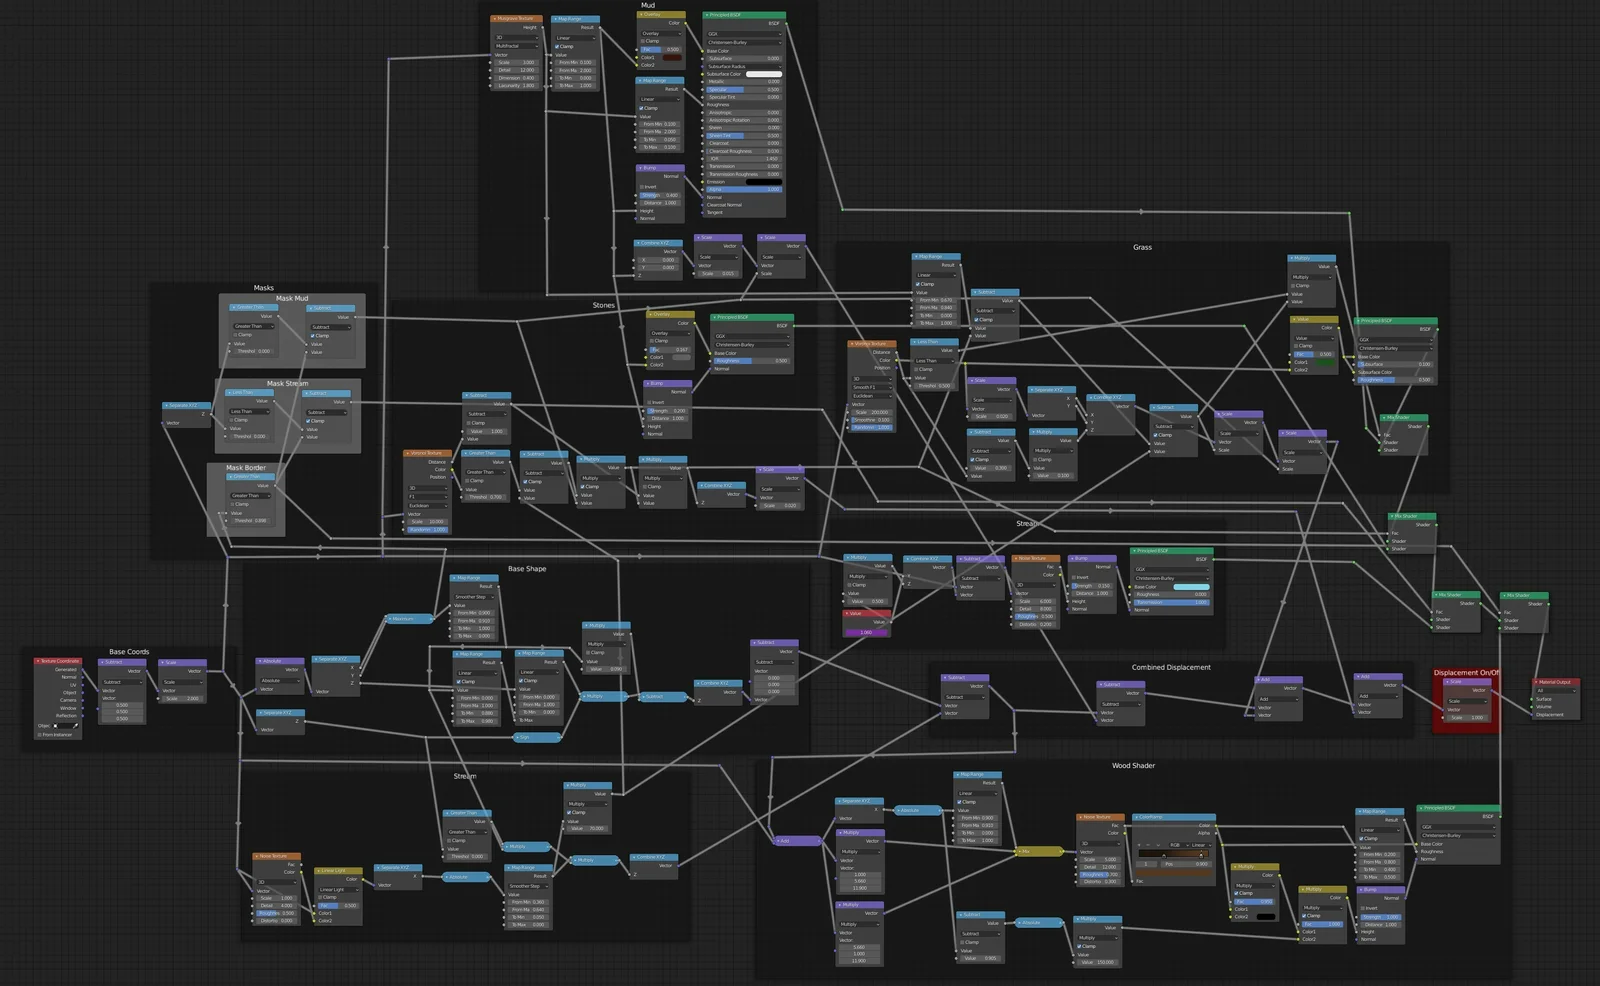Toggle the Invert checkbox on the Mud Bump node

(x=642, y=187)
